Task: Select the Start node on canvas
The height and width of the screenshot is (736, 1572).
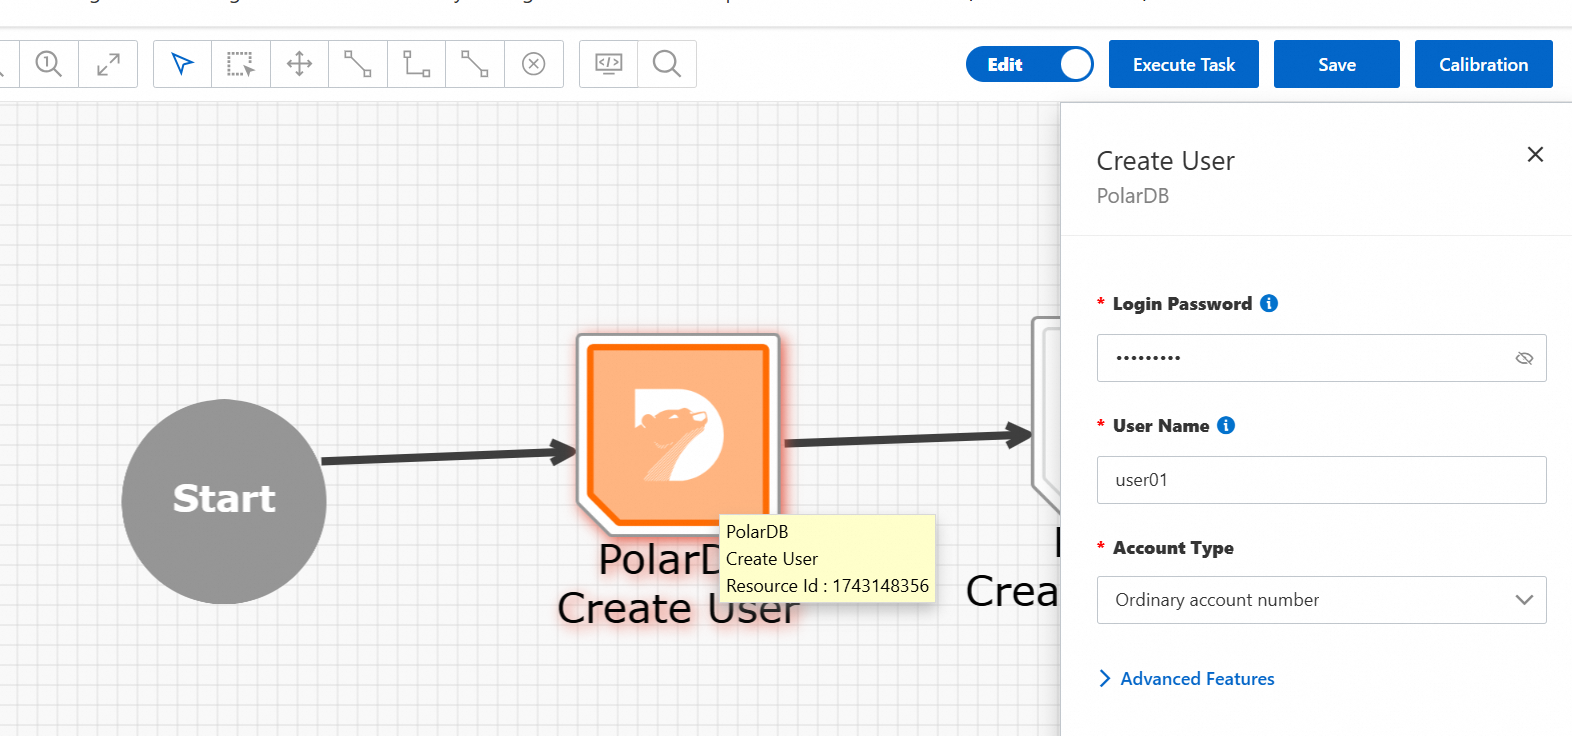Action: pyautogui.click(x=224, y=501)
